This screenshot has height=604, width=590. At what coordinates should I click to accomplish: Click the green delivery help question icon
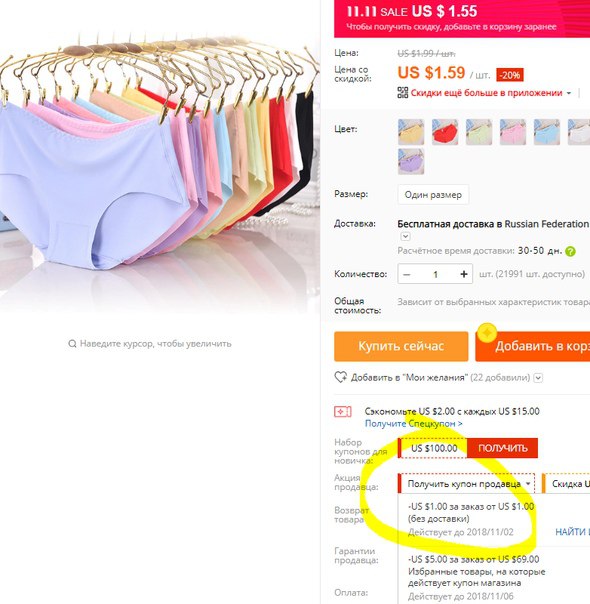pos(570,252)
